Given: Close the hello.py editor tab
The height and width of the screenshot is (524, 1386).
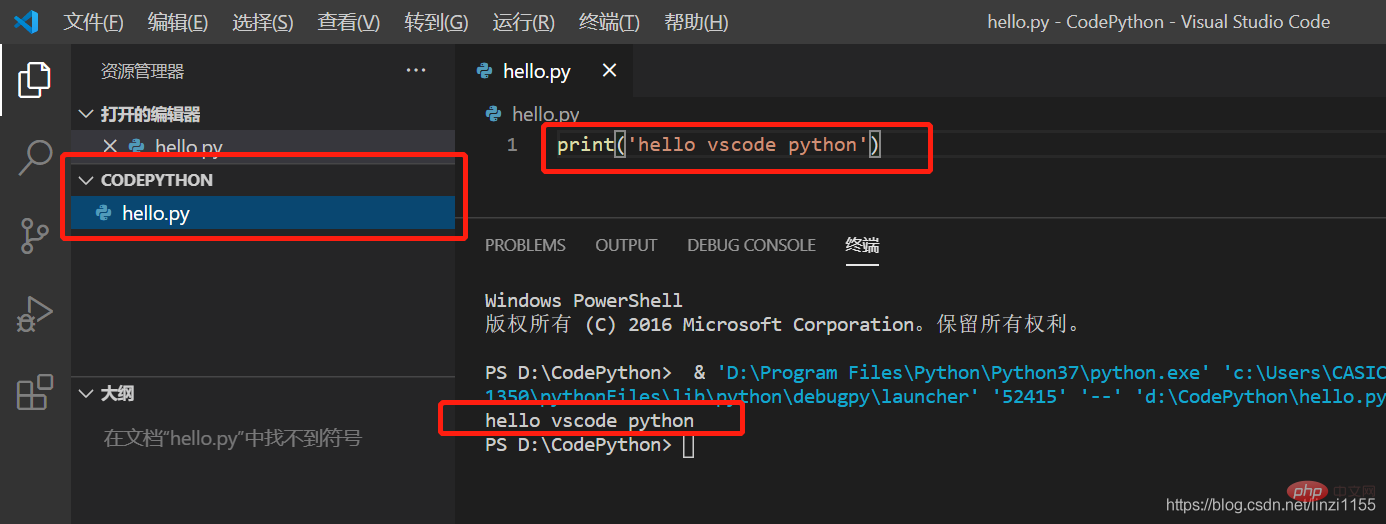Looking at the screenshot, I should (609, 71).
